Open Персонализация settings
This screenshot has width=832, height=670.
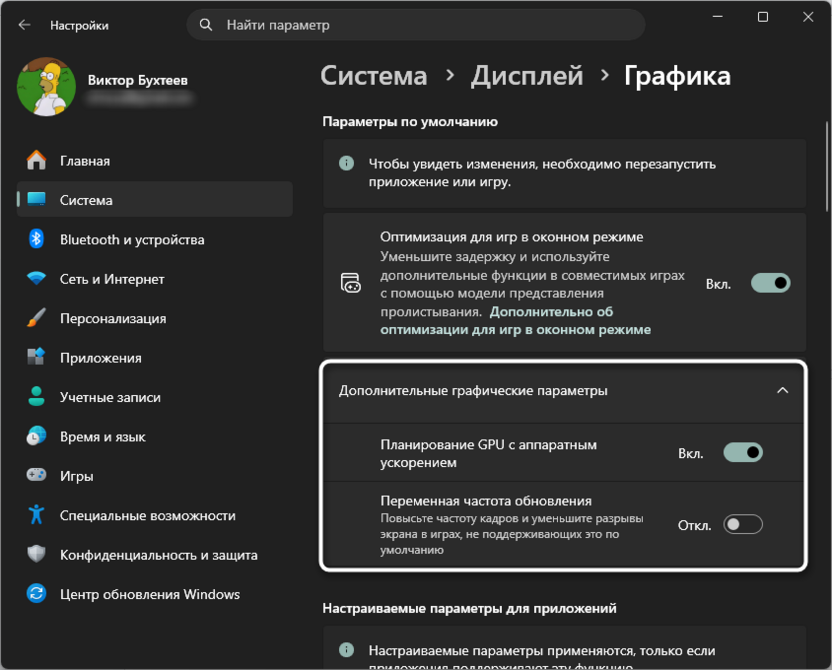[x=38, y=318]
